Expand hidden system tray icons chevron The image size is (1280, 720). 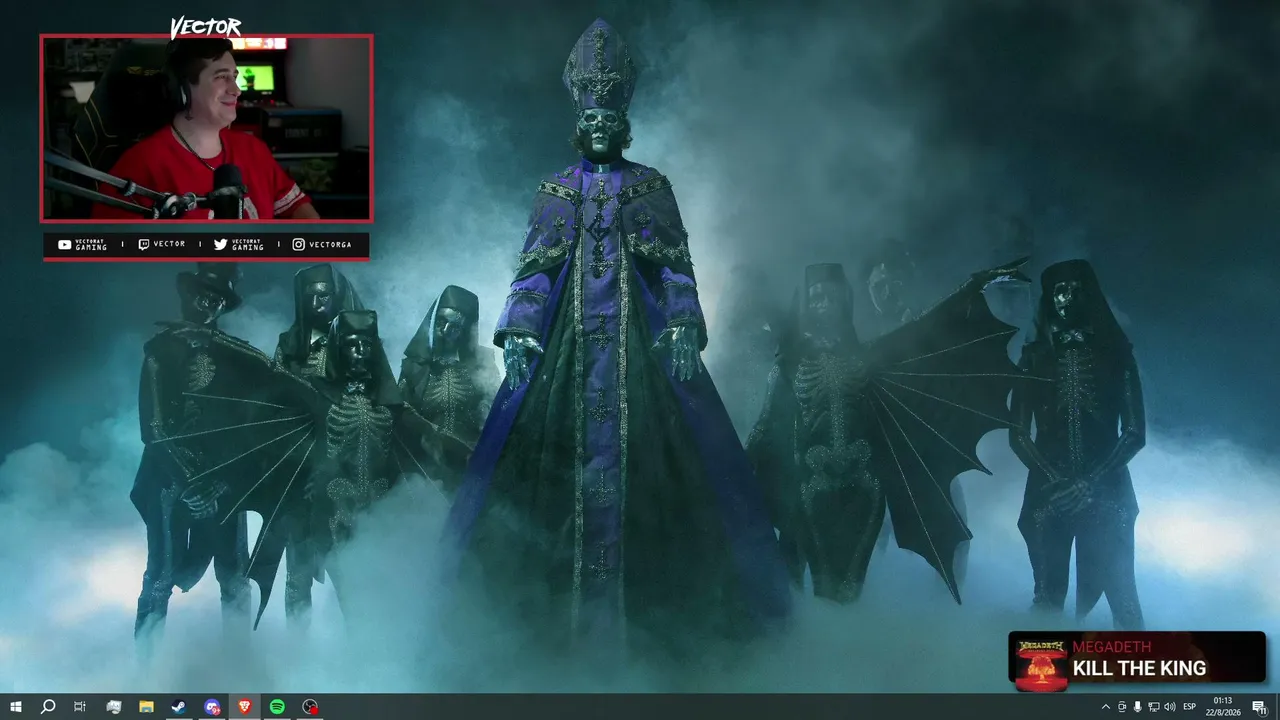click(1105, 707)
